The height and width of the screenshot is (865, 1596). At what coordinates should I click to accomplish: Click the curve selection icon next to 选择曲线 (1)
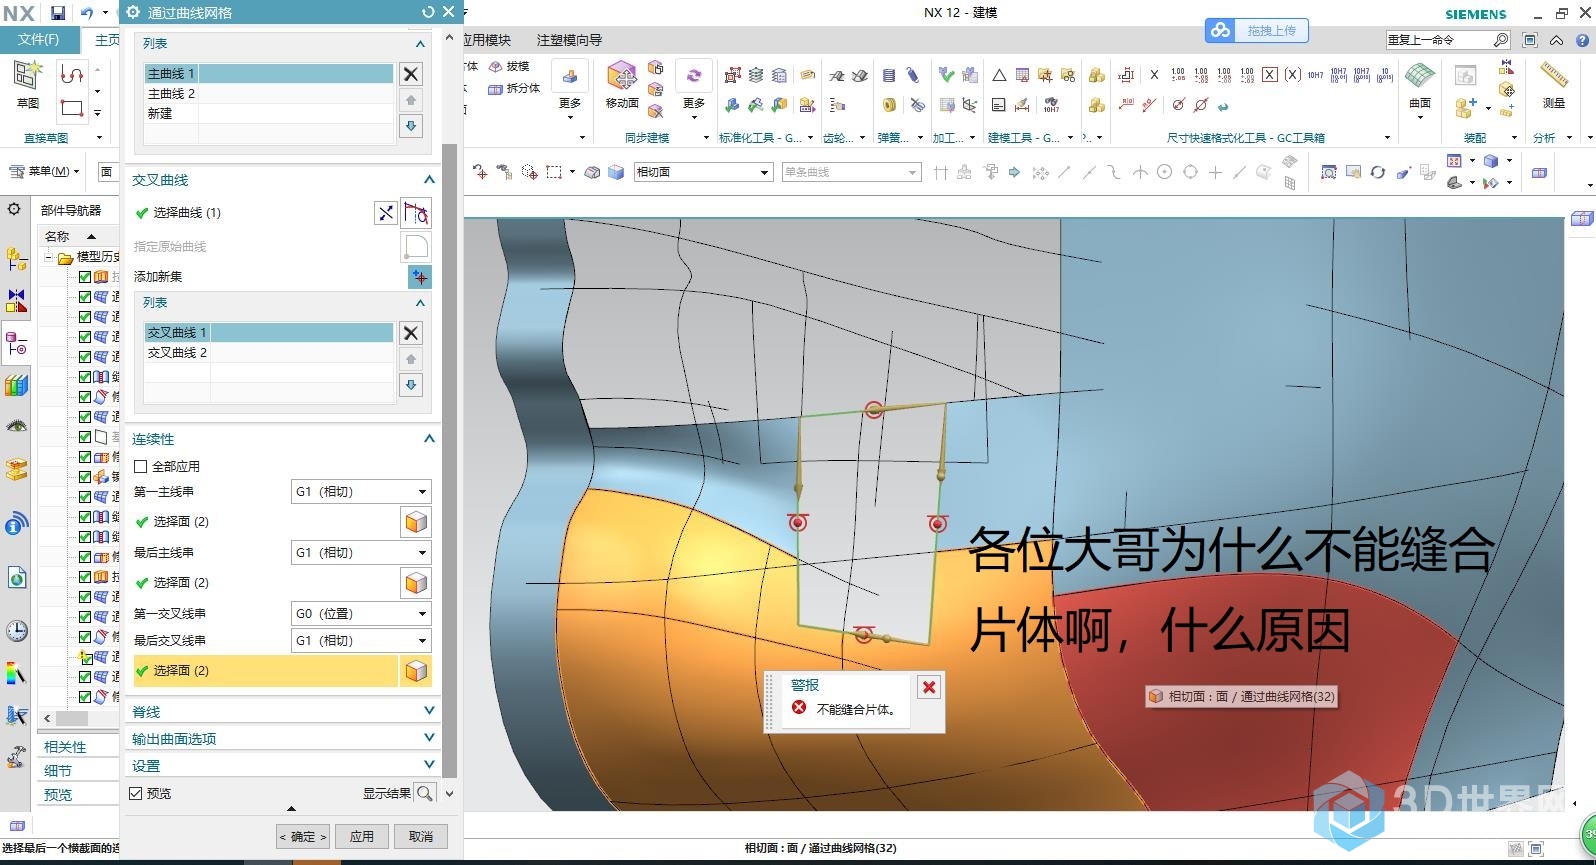click(x=416, y=213)
